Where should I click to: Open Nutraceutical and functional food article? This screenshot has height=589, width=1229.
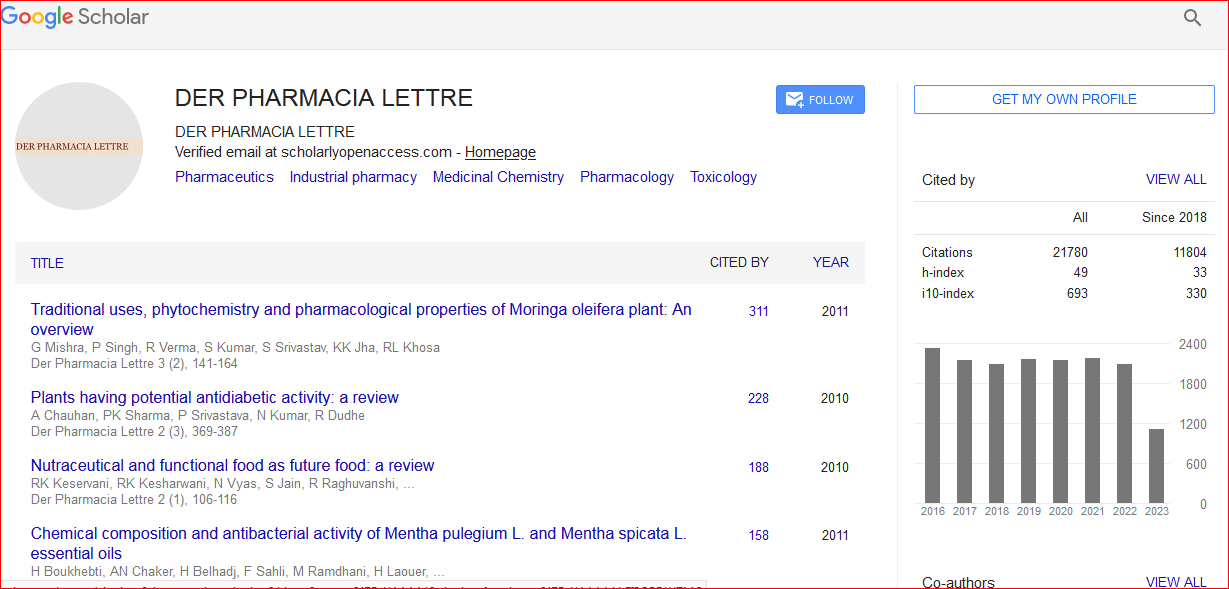pyautogui.click(x=232, y=465)
